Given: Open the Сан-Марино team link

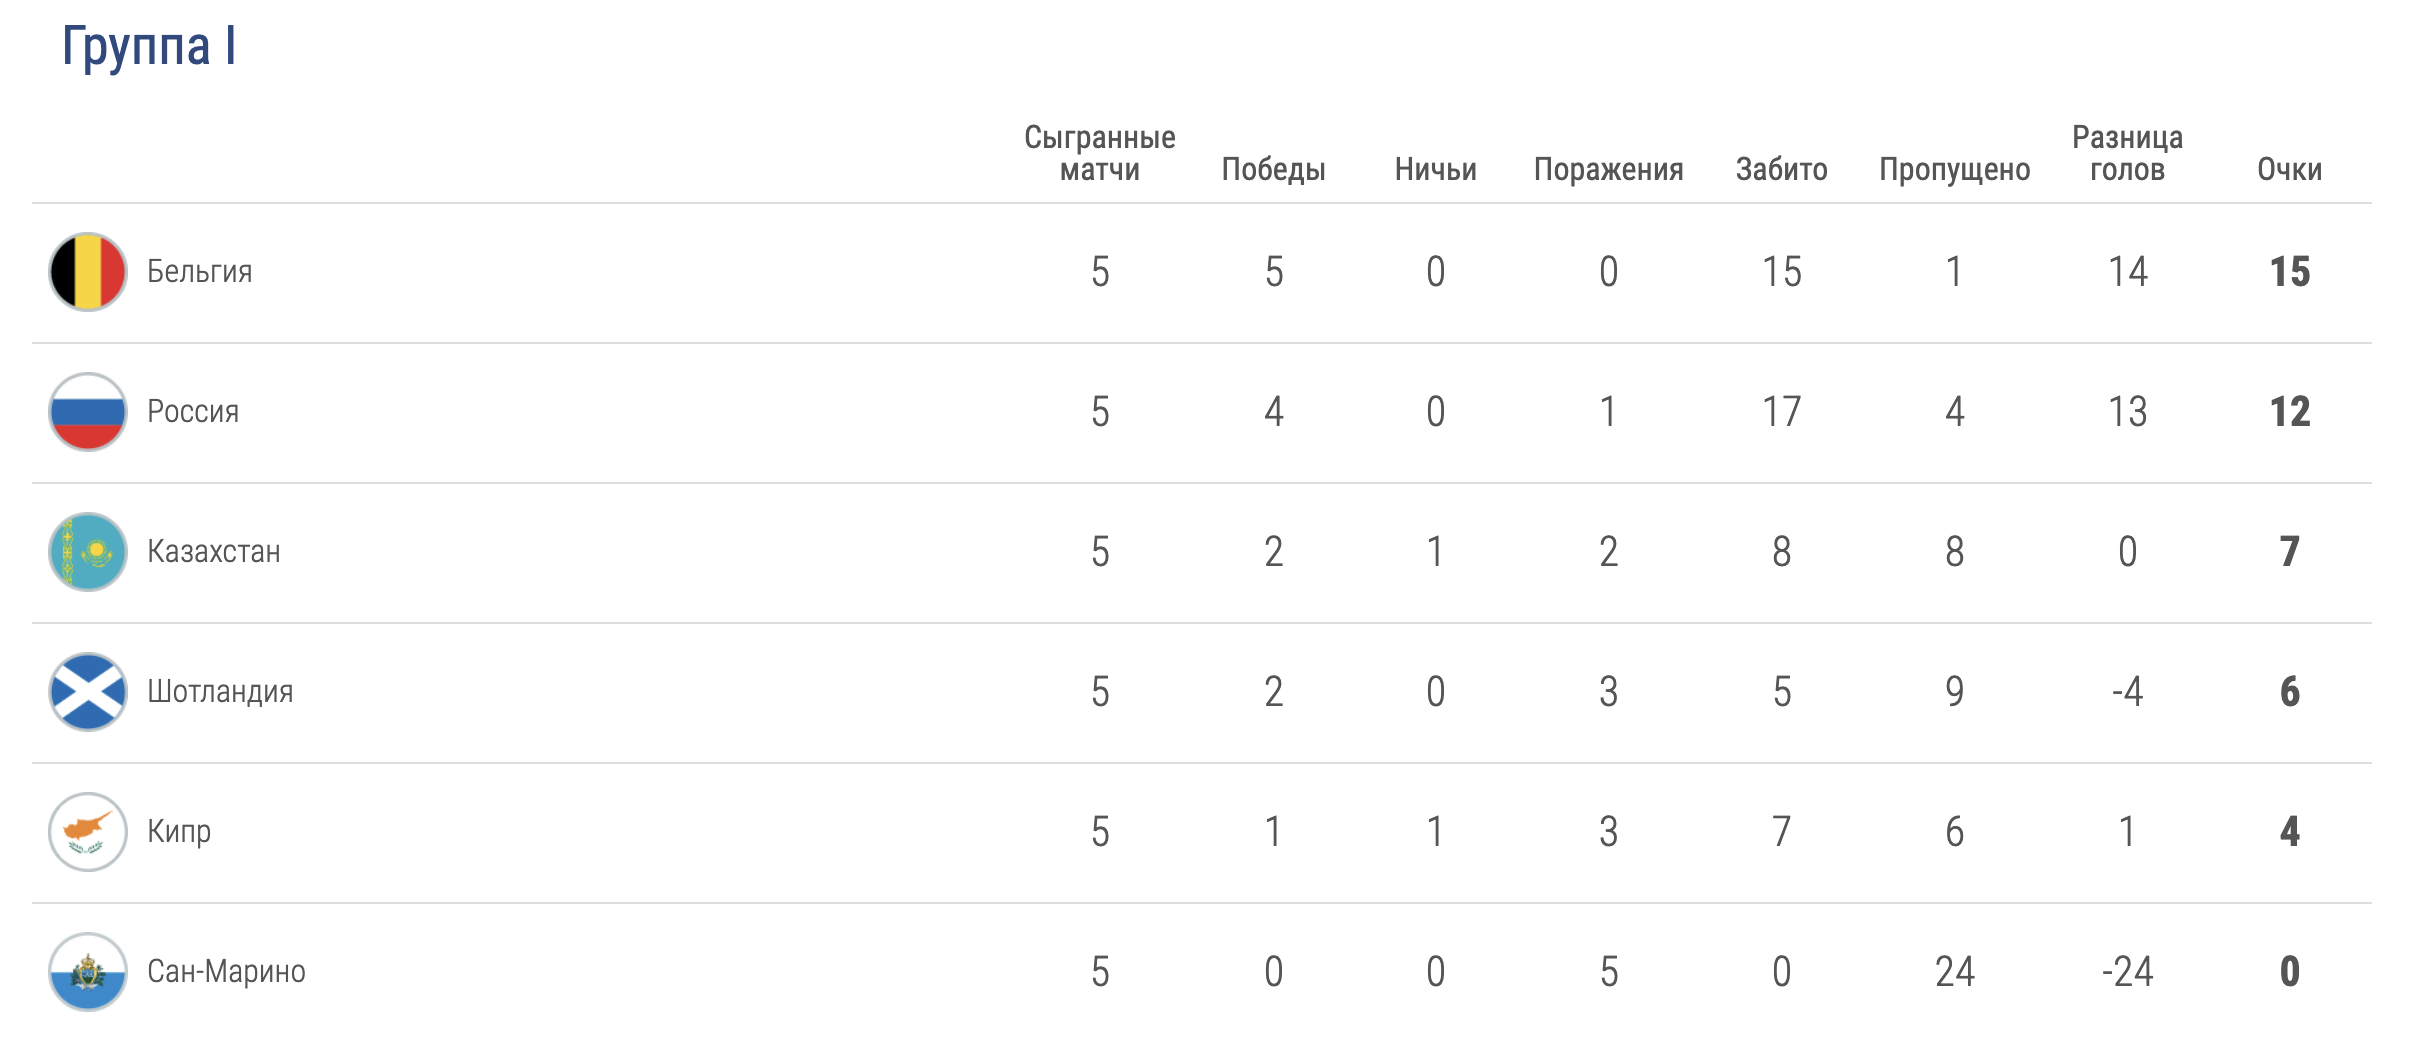Looking at the screenshot, I should coord(226,972).
